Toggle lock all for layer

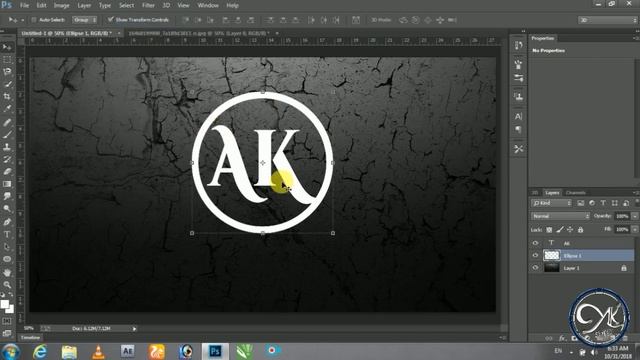point(580,230)
